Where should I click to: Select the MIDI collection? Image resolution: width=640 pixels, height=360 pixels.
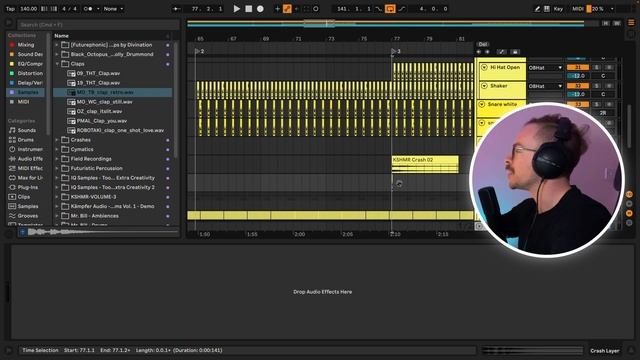click(x=23, y=102)
